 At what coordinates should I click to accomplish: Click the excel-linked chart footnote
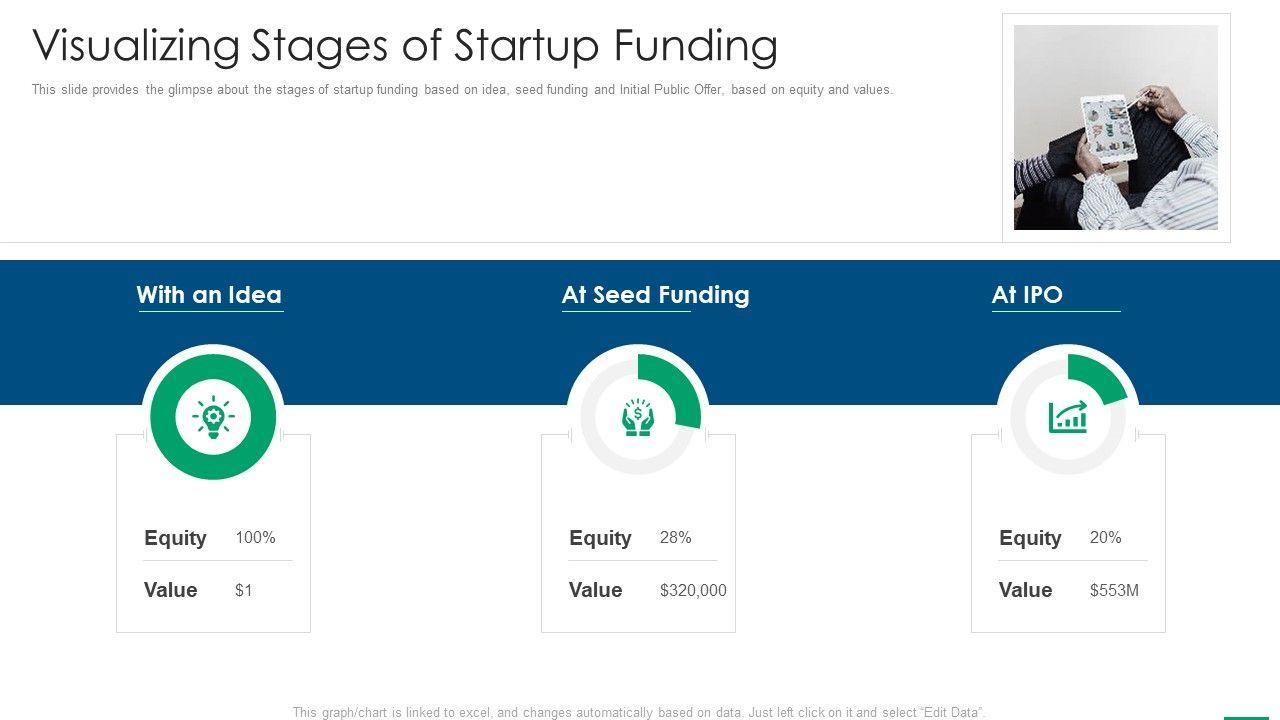pos(639,712)
